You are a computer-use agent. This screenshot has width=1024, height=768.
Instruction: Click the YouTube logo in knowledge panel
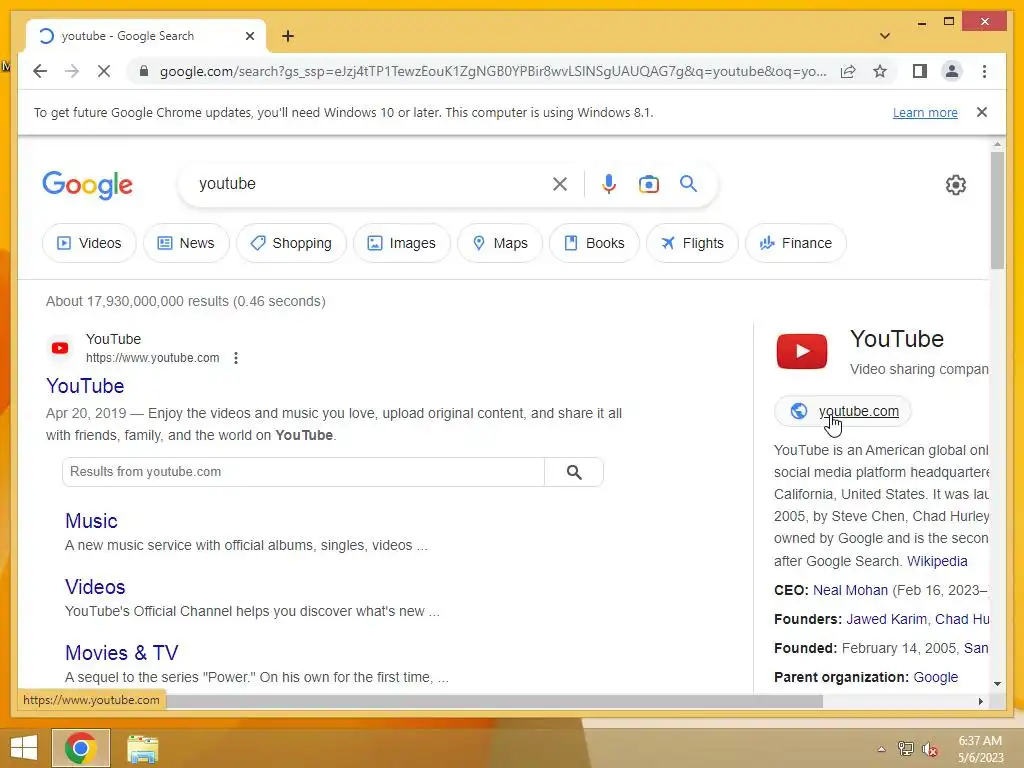coord(801,351)
